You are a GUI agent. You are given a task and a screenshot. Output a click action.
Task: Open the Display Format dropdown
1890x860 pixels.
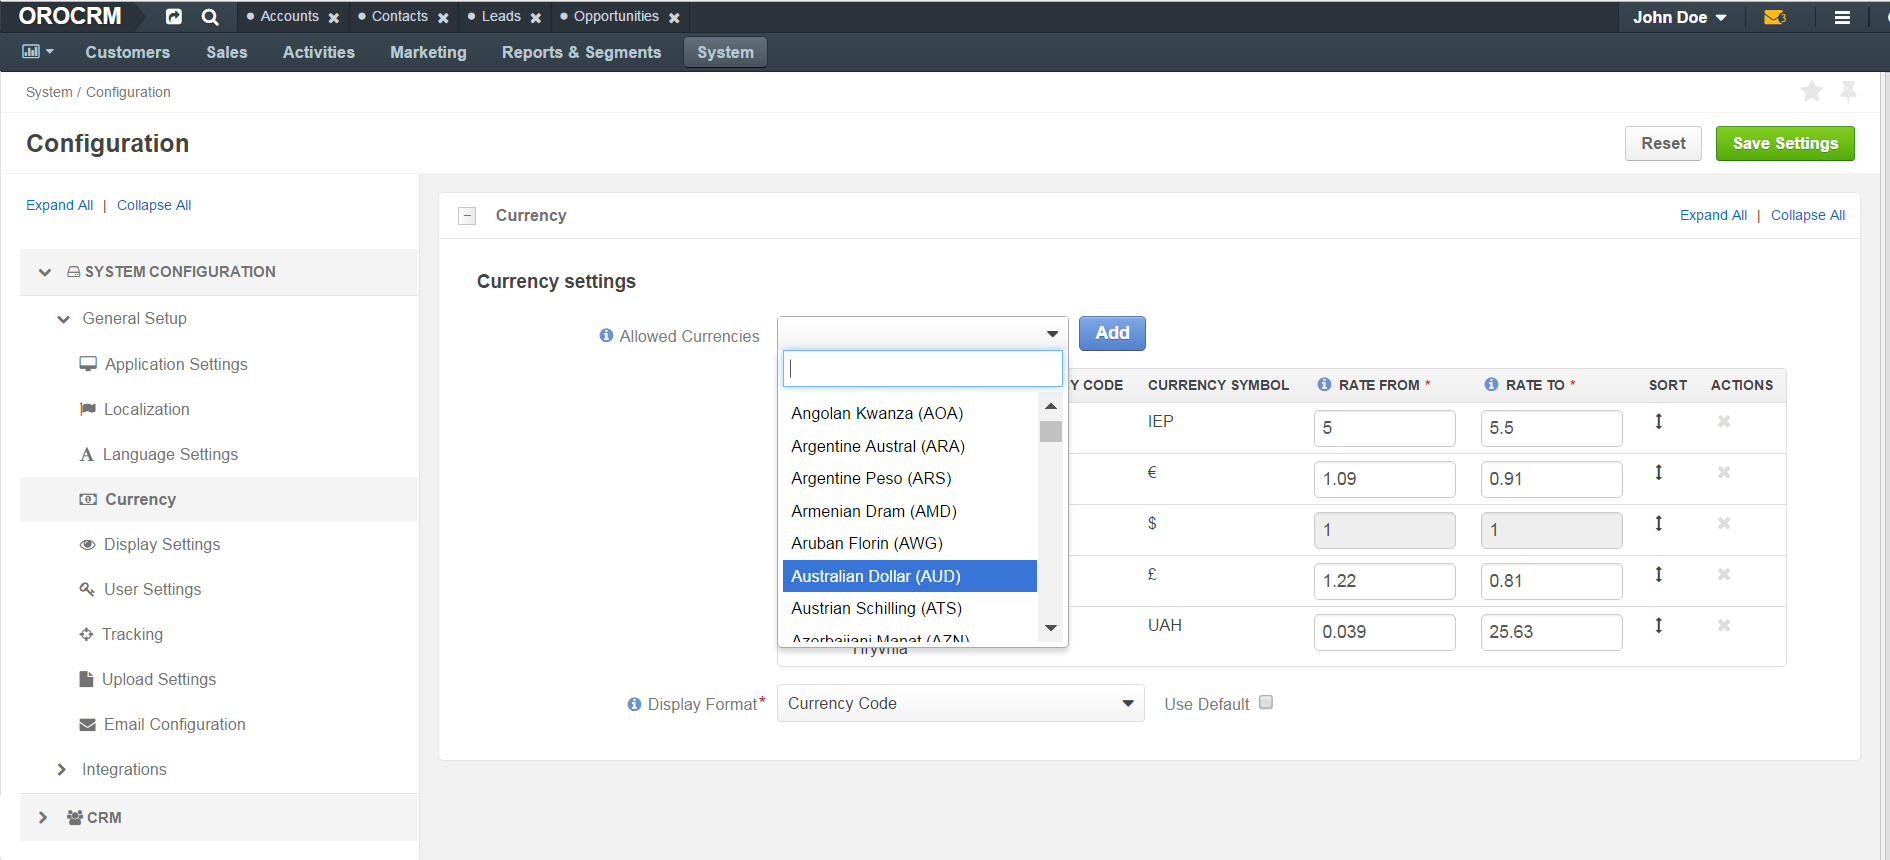960,703
